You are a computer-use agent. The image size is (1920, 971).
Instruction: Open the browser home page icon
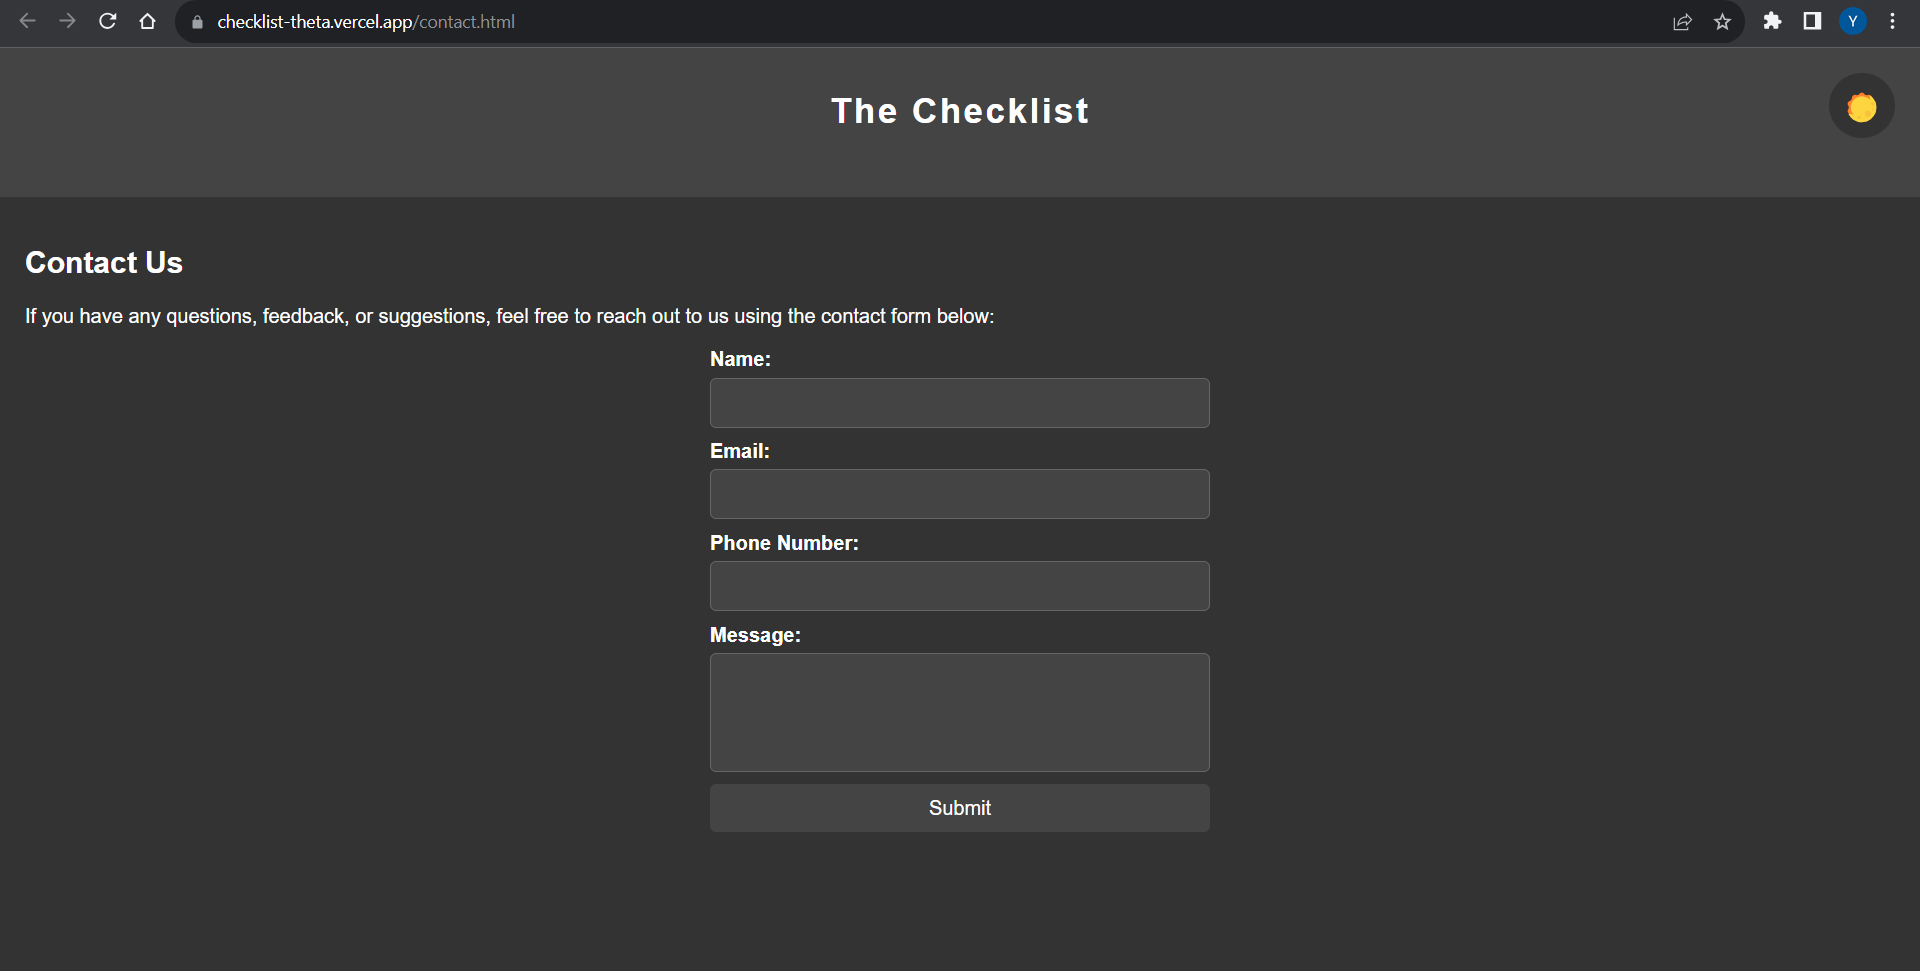147,21
